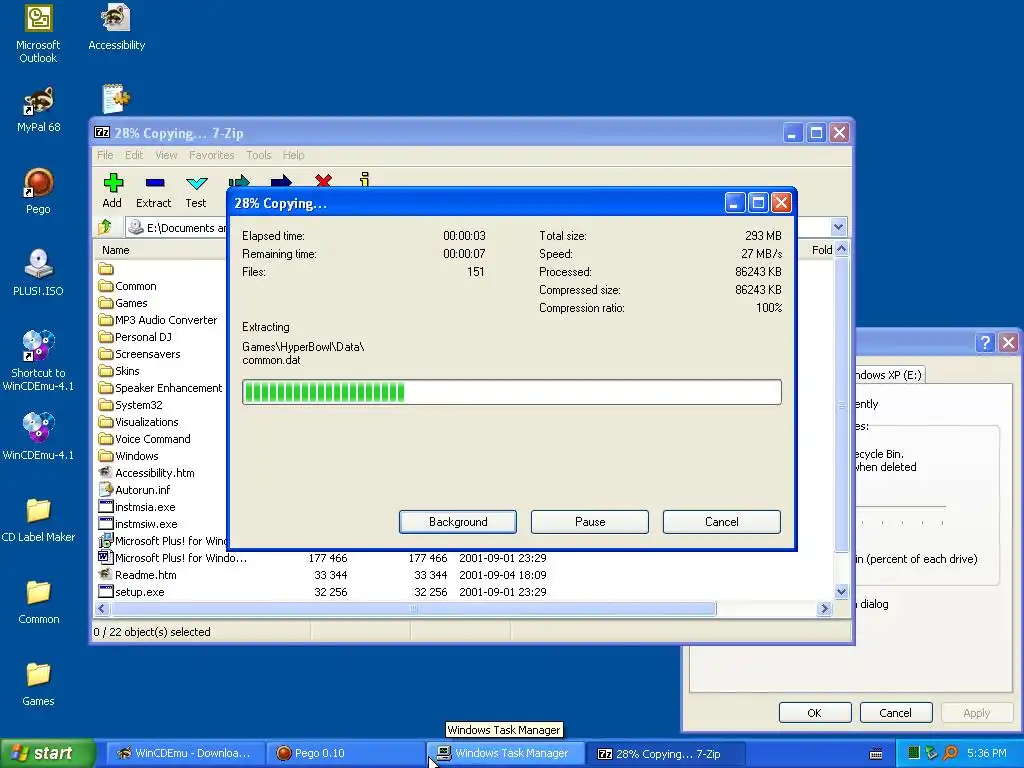Click Background button in copy dialog
The height and width of the screenshot is (768, 1024).
click(x=458, y=522)
